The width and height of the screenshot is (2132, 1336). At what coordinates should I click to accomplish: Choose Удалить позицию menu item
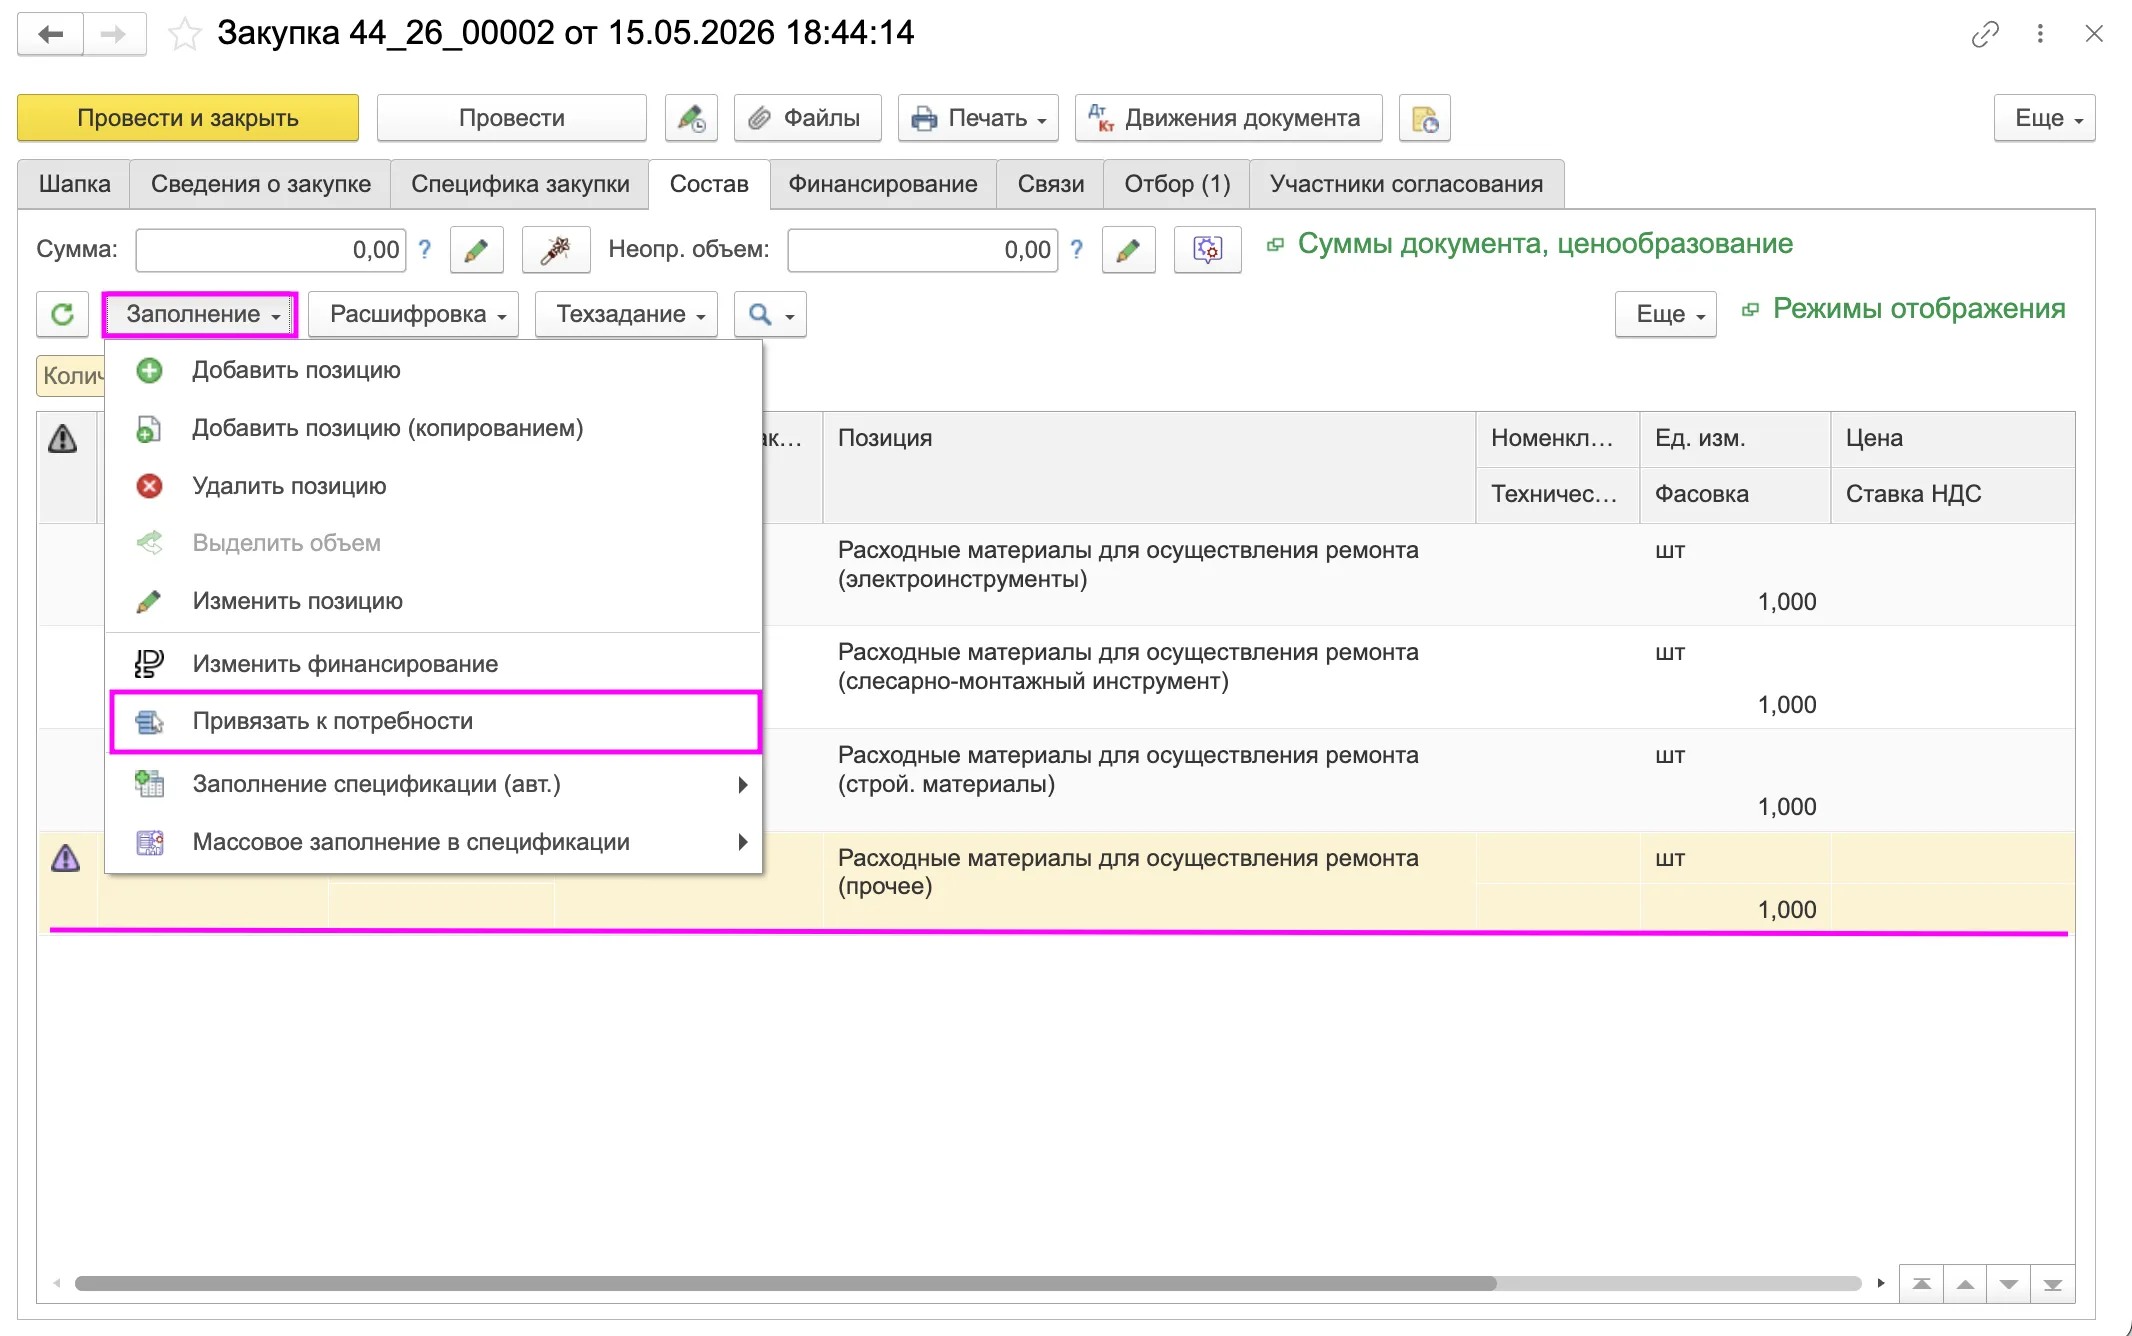coord(434,486)
